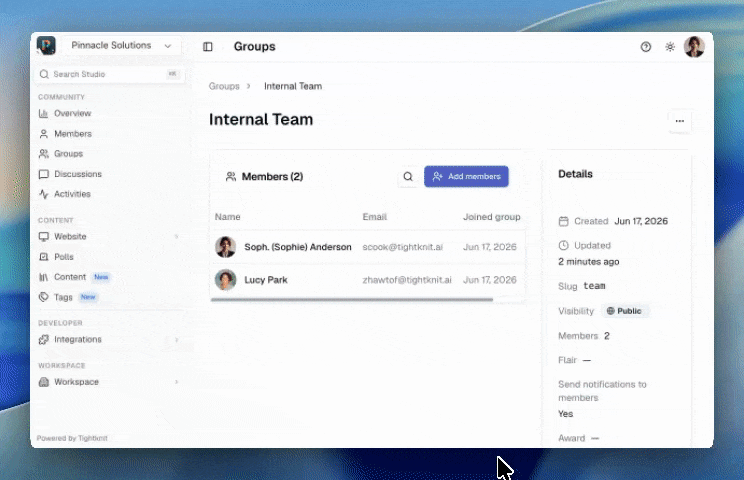This screenshot has height=480, width=744.
Task: Click the Powered by Tightknit link
Action: point(72,438)
